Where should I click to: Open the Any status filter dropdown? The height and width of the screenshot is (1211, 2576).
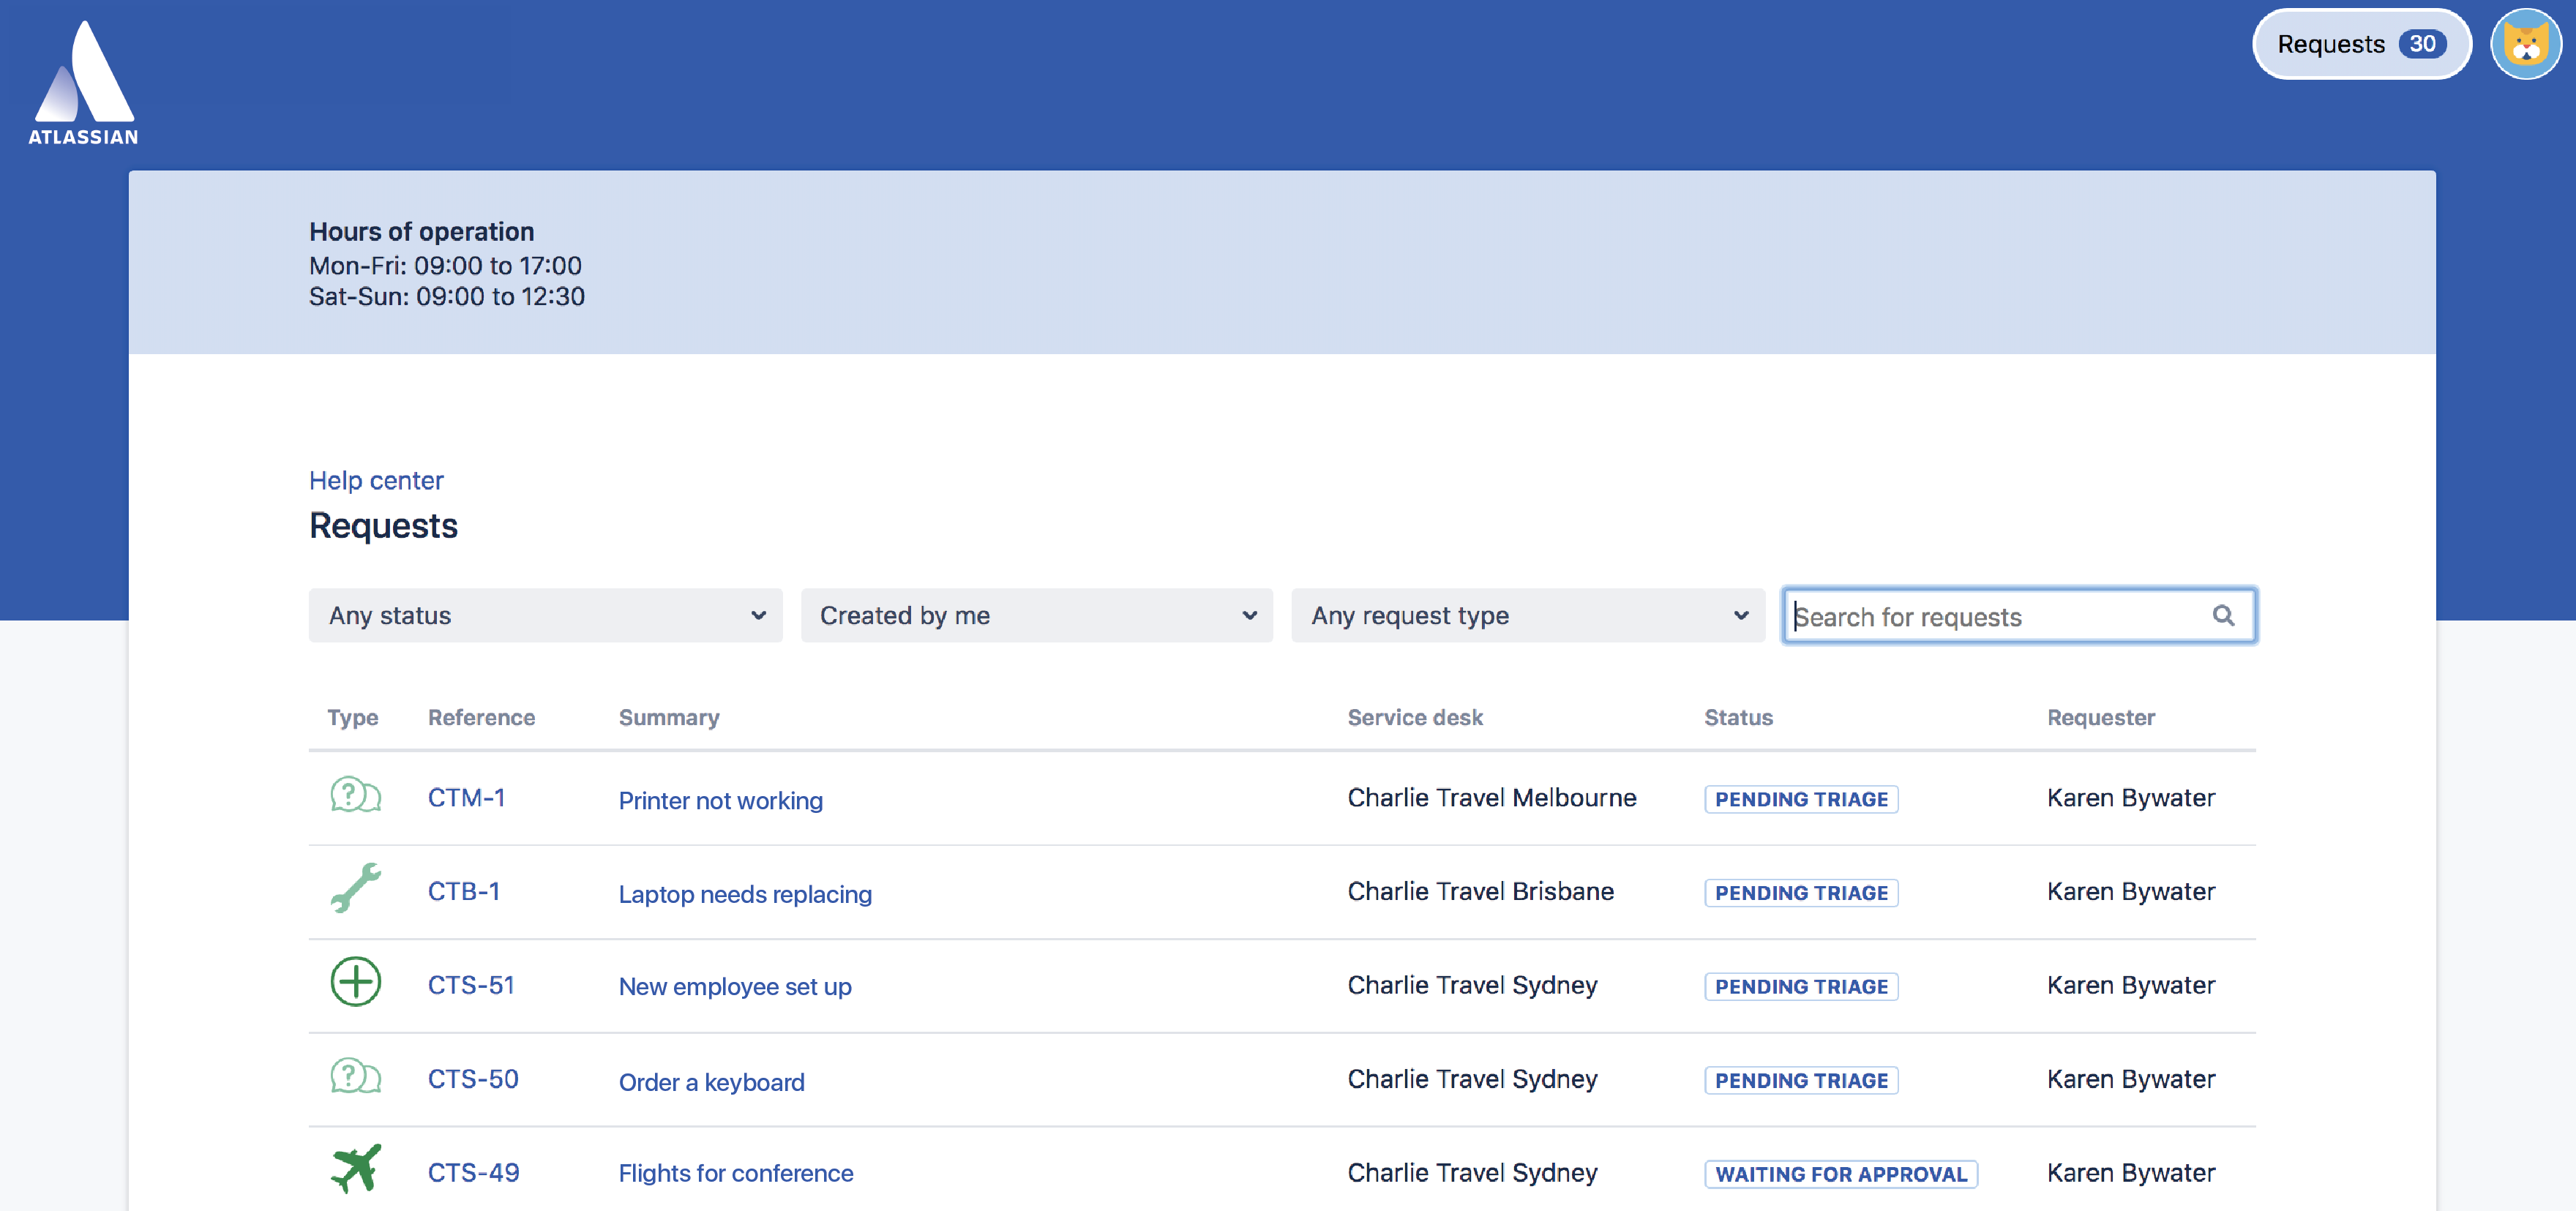click(545, 615)
